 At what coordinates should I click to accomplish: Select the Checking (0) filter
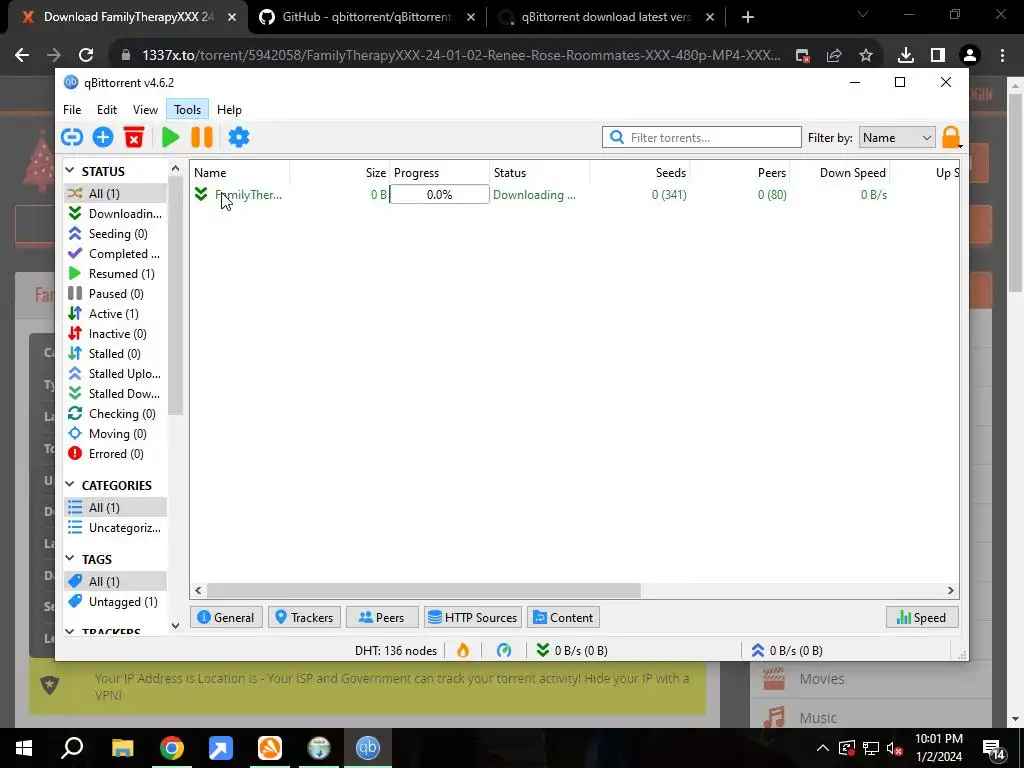click(116, 414)
